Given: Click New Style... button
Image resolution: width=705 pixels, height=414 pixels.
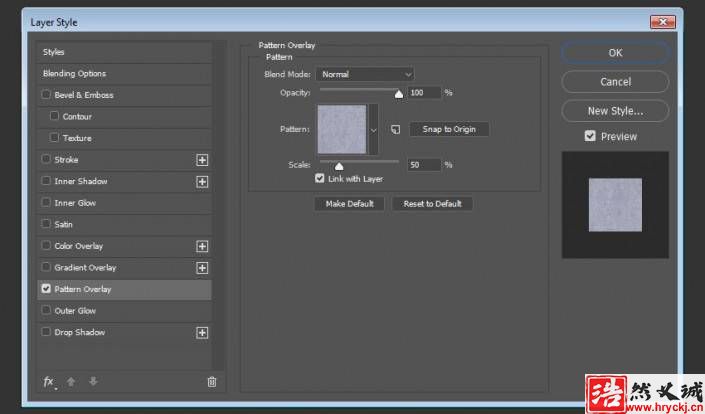Looking at the screenshot, I should tap(615, 111).
